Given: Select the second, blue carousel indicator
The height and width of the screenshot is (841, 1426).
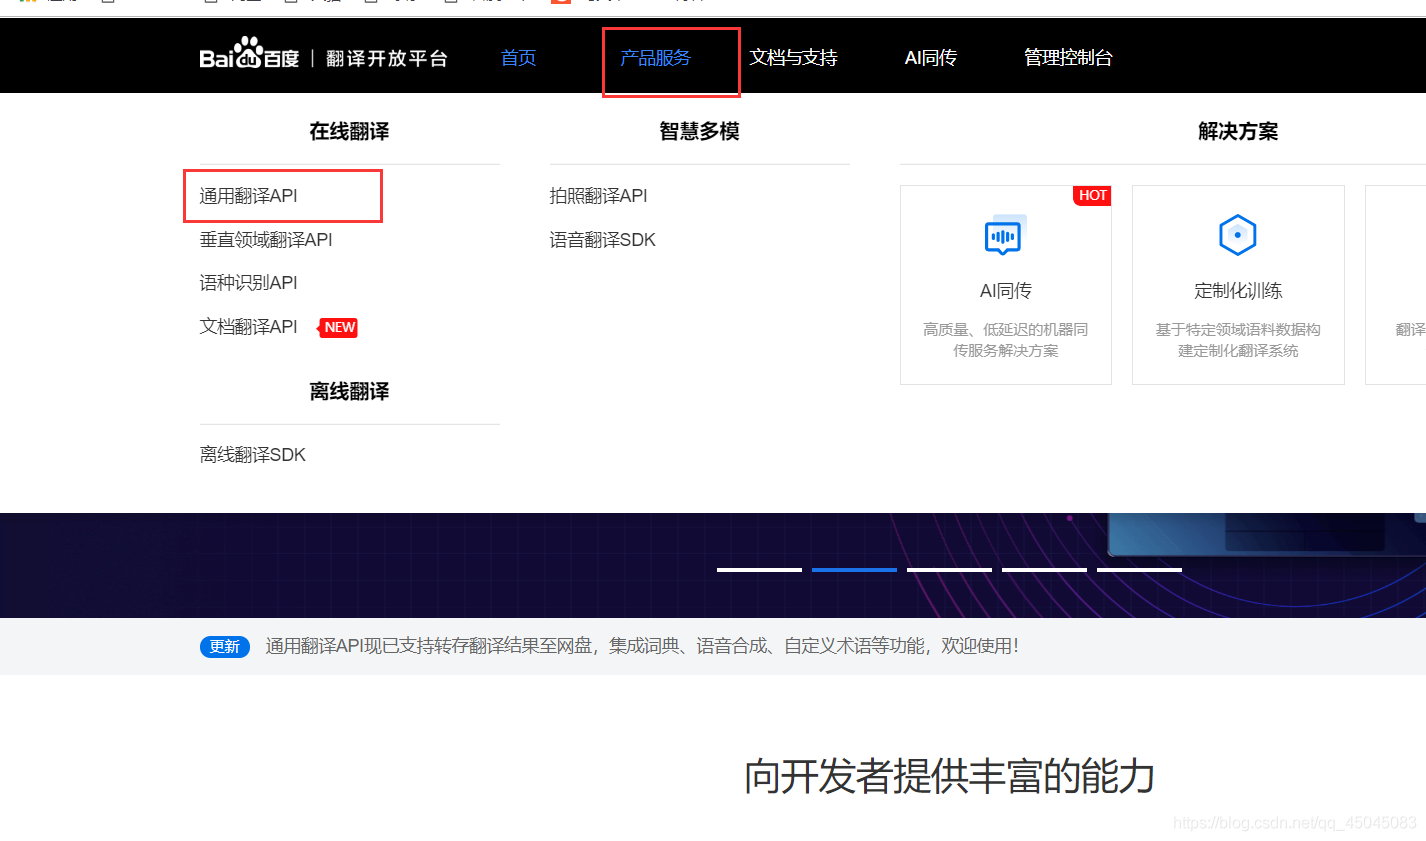Looking at the screenshot, I should click(854, 570).
